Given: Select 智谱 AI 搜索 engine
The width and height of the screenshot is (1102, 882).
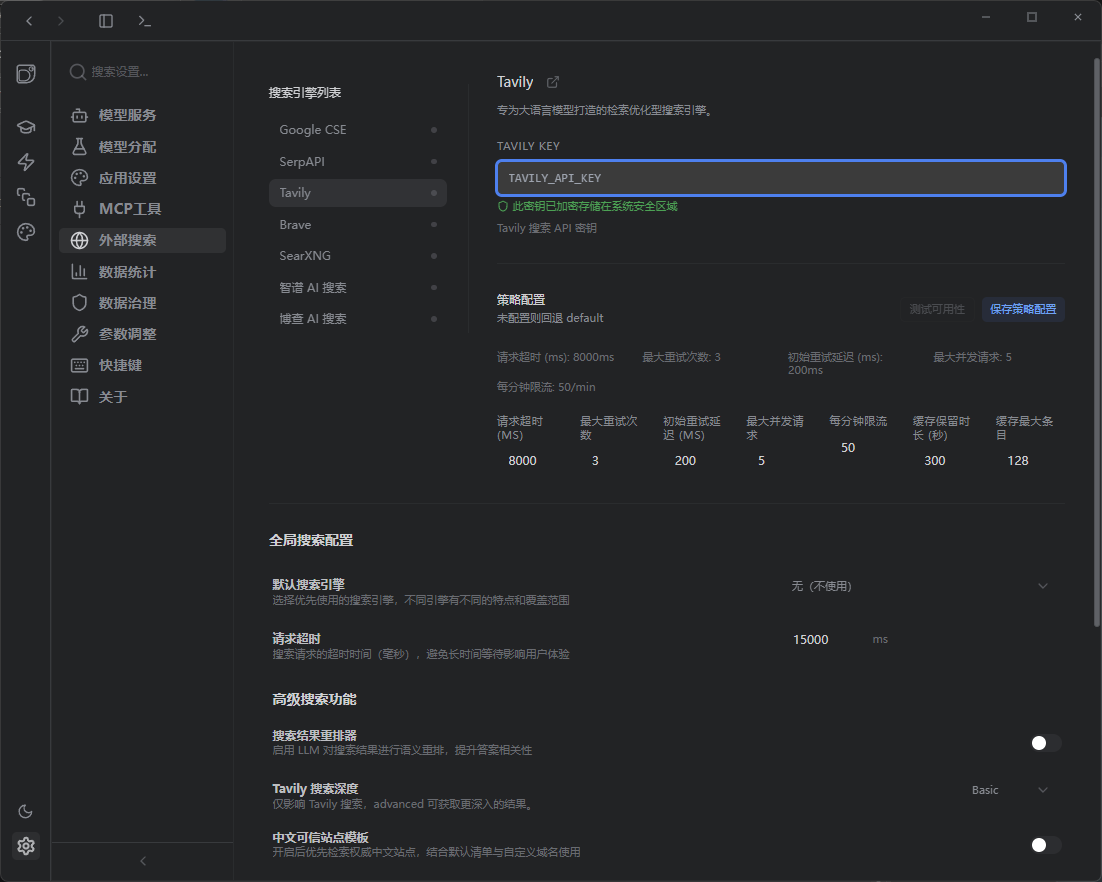Looking at the screenshot, I should coord(358,287).
